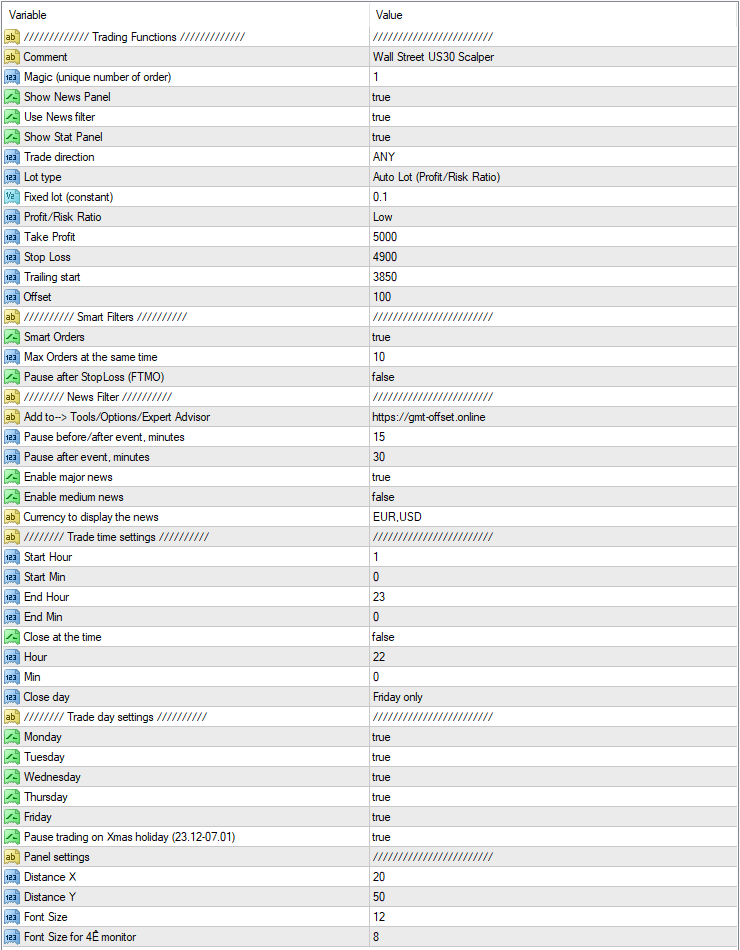Toggle the Pause after StopLoss (FTMO) value
Screen dimensions: 740x950
[383, 377]
